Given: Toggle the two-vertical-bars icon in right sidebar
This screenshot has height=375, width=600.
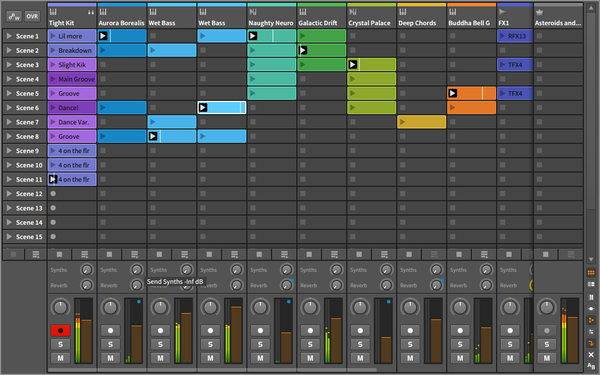Looking at the screenshot, I should point(591,297).
